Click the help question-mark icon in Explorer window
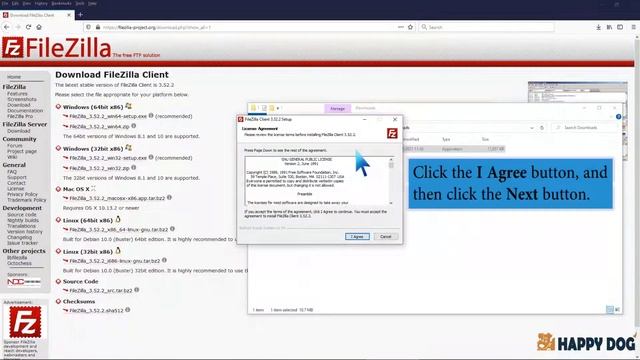Image resolution: width=640 pixels, height=360 pixels. [x=618, y=117]
